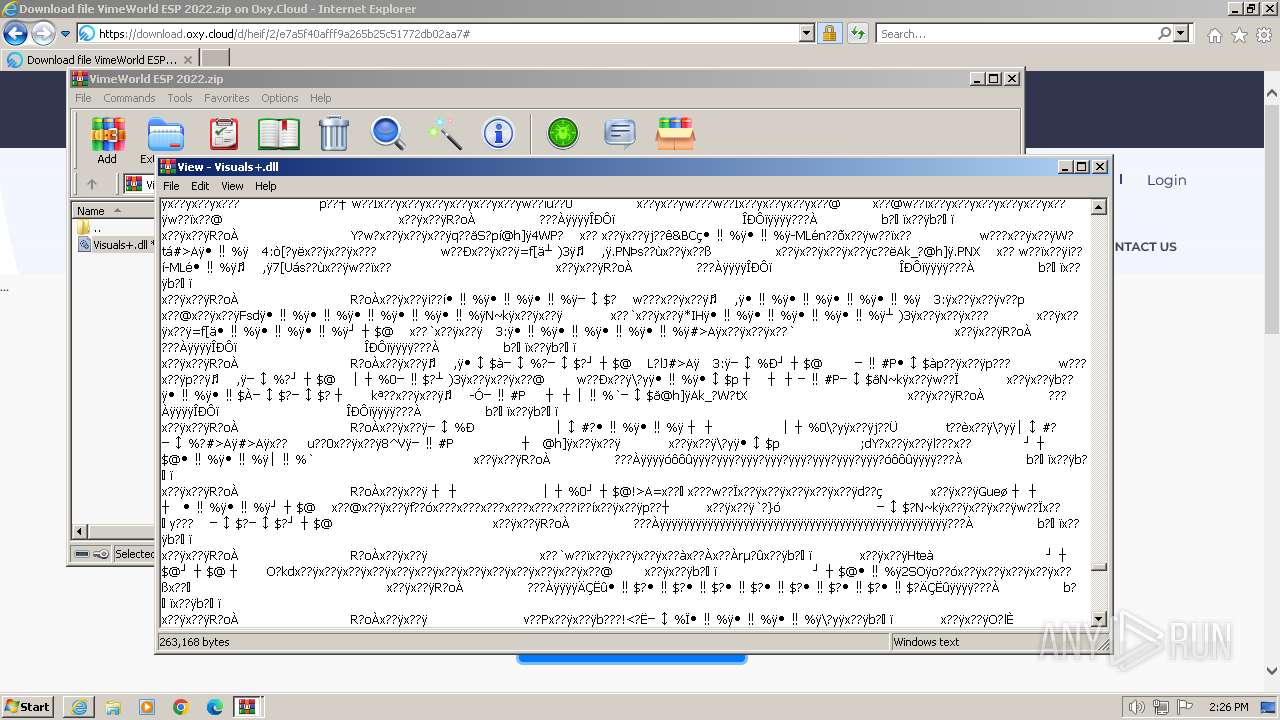Image resolution: width=1280 pixels, height=720 pixels.
Task: Open the Favorites star icon
Action: pyautogui.click(x=1239, y=35)
